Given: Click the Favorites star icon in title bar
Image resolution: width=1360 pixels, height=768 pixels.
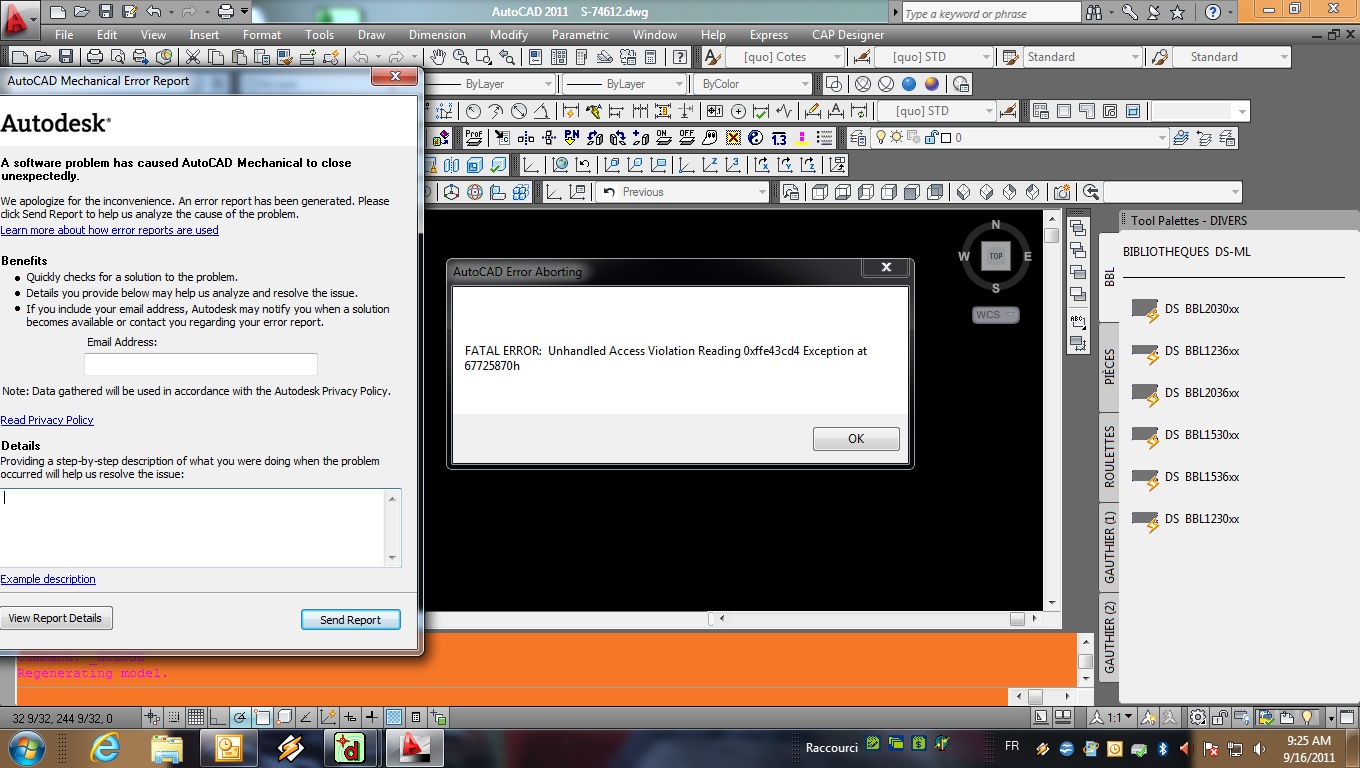Looking at the screenshot, I should (x=1177, y=12).
